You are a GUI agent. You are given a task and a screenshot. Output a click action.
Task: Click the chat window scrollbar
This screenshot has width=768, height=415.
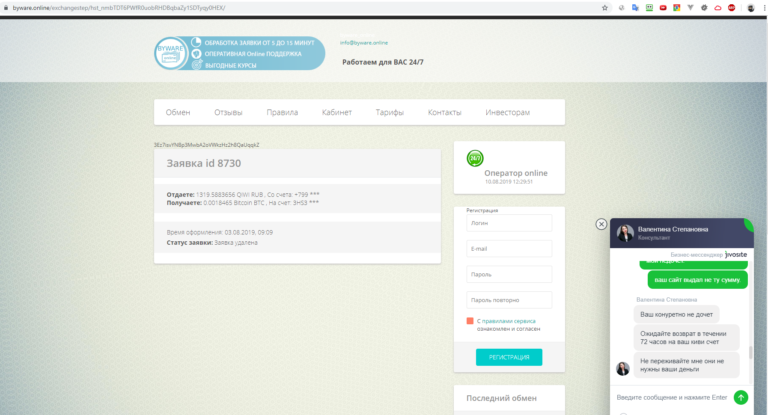pos(750,352)
